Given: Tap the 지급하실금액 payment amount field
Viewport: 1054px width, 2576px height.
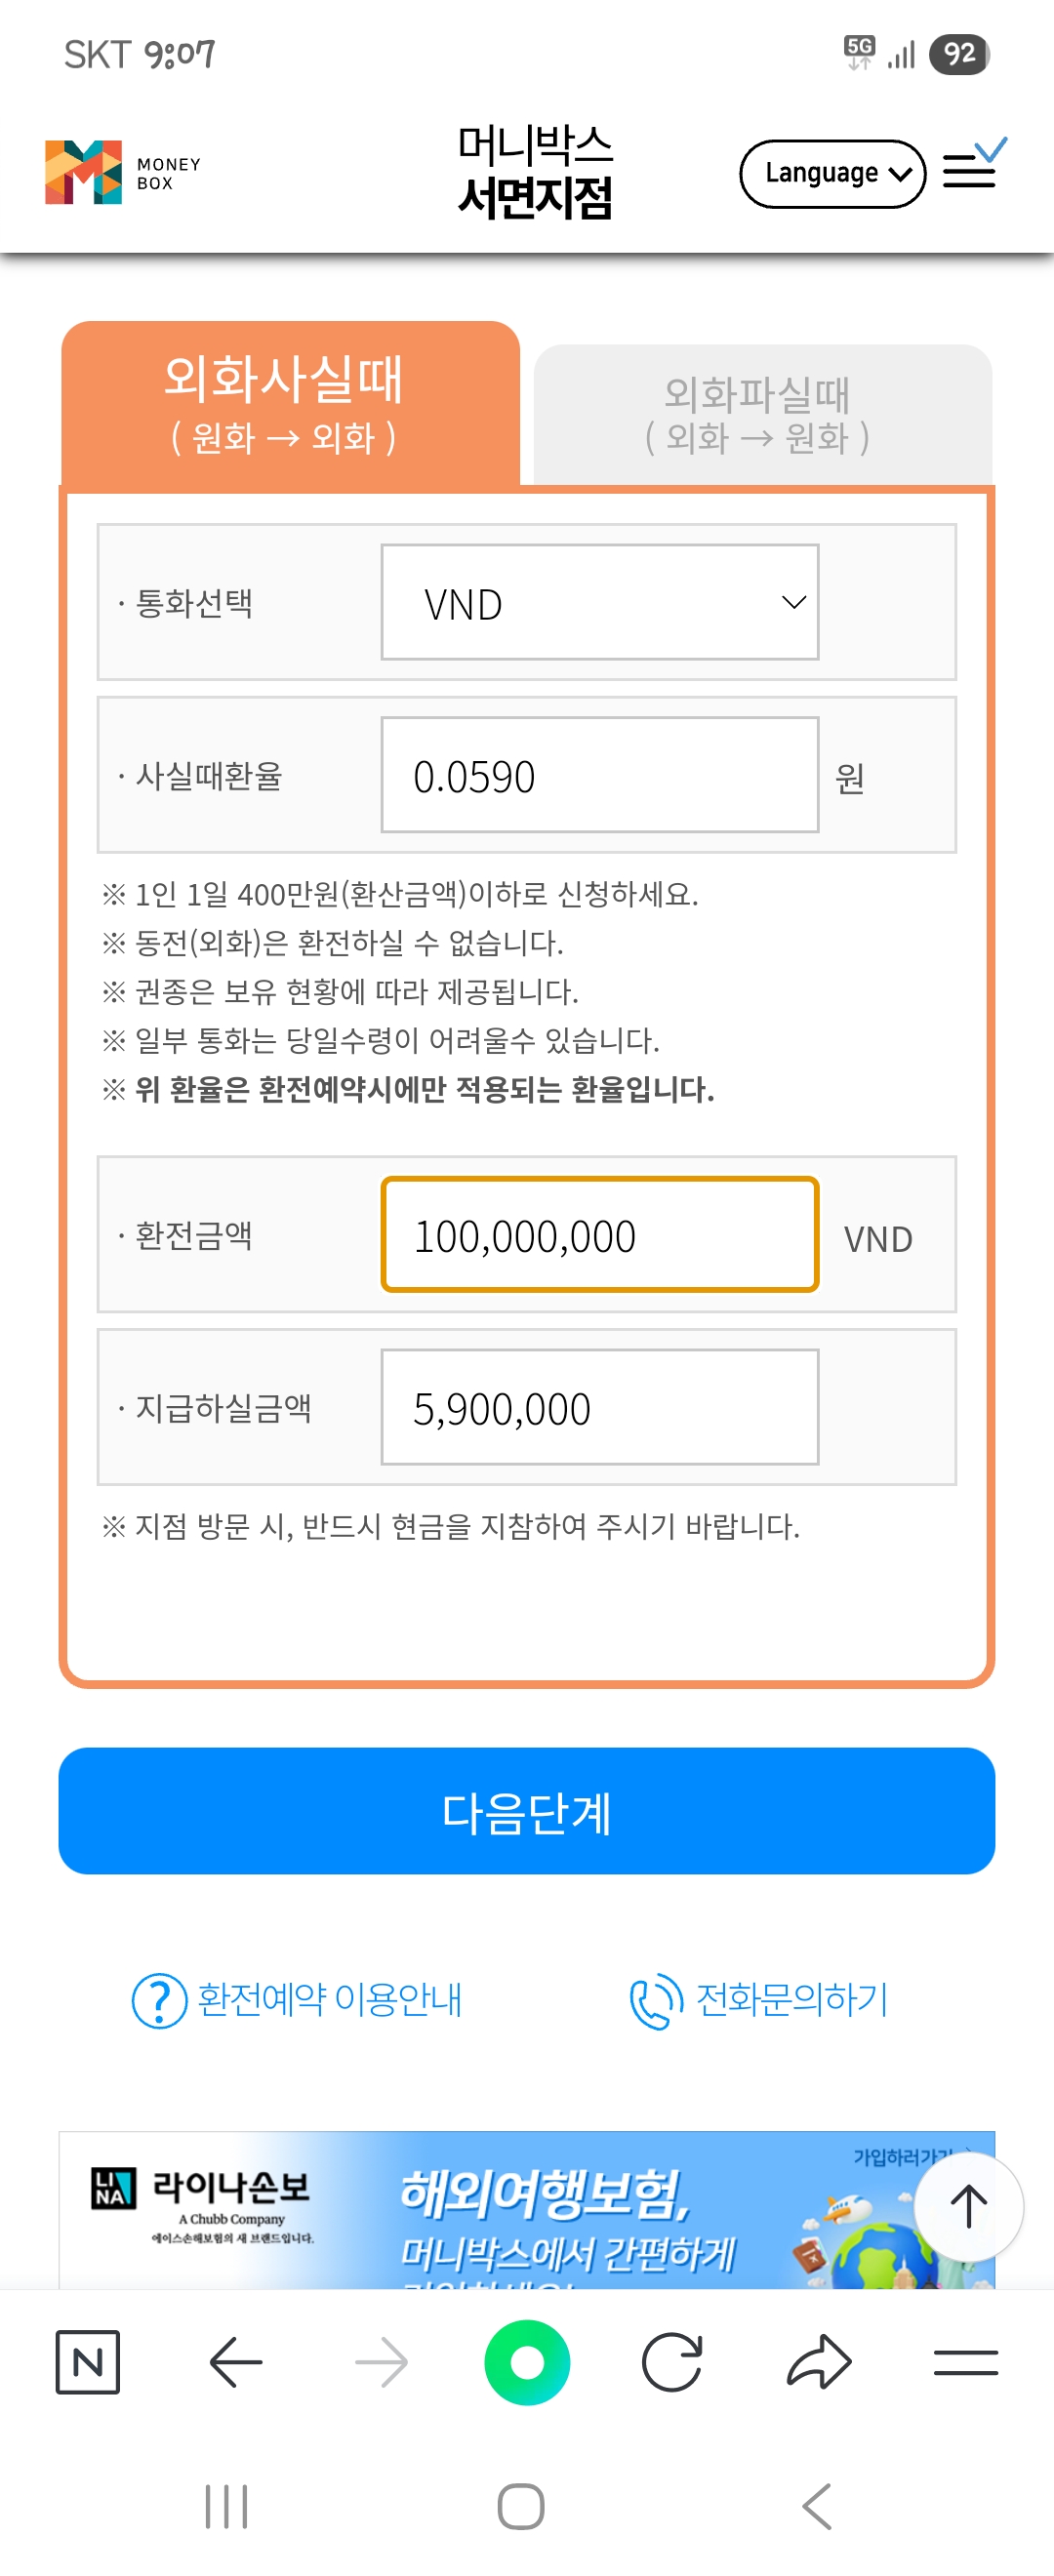Looking at the screenshot, I should click(x=599, y=1407).
